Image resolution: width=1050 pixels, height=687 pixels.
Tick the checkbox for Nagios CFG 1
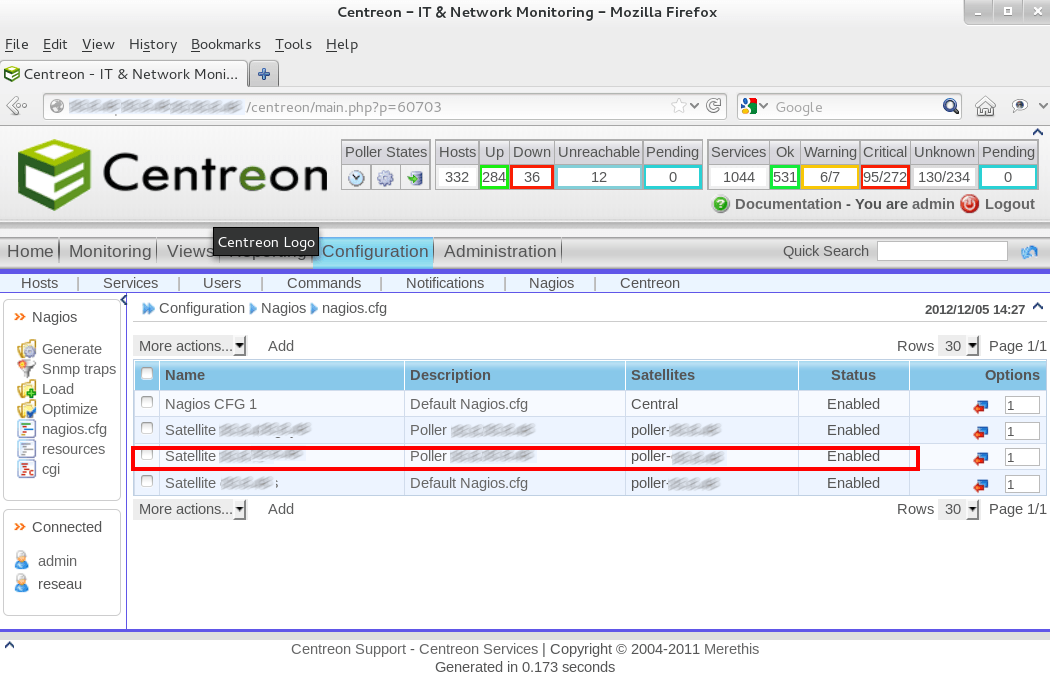point(146,403)
